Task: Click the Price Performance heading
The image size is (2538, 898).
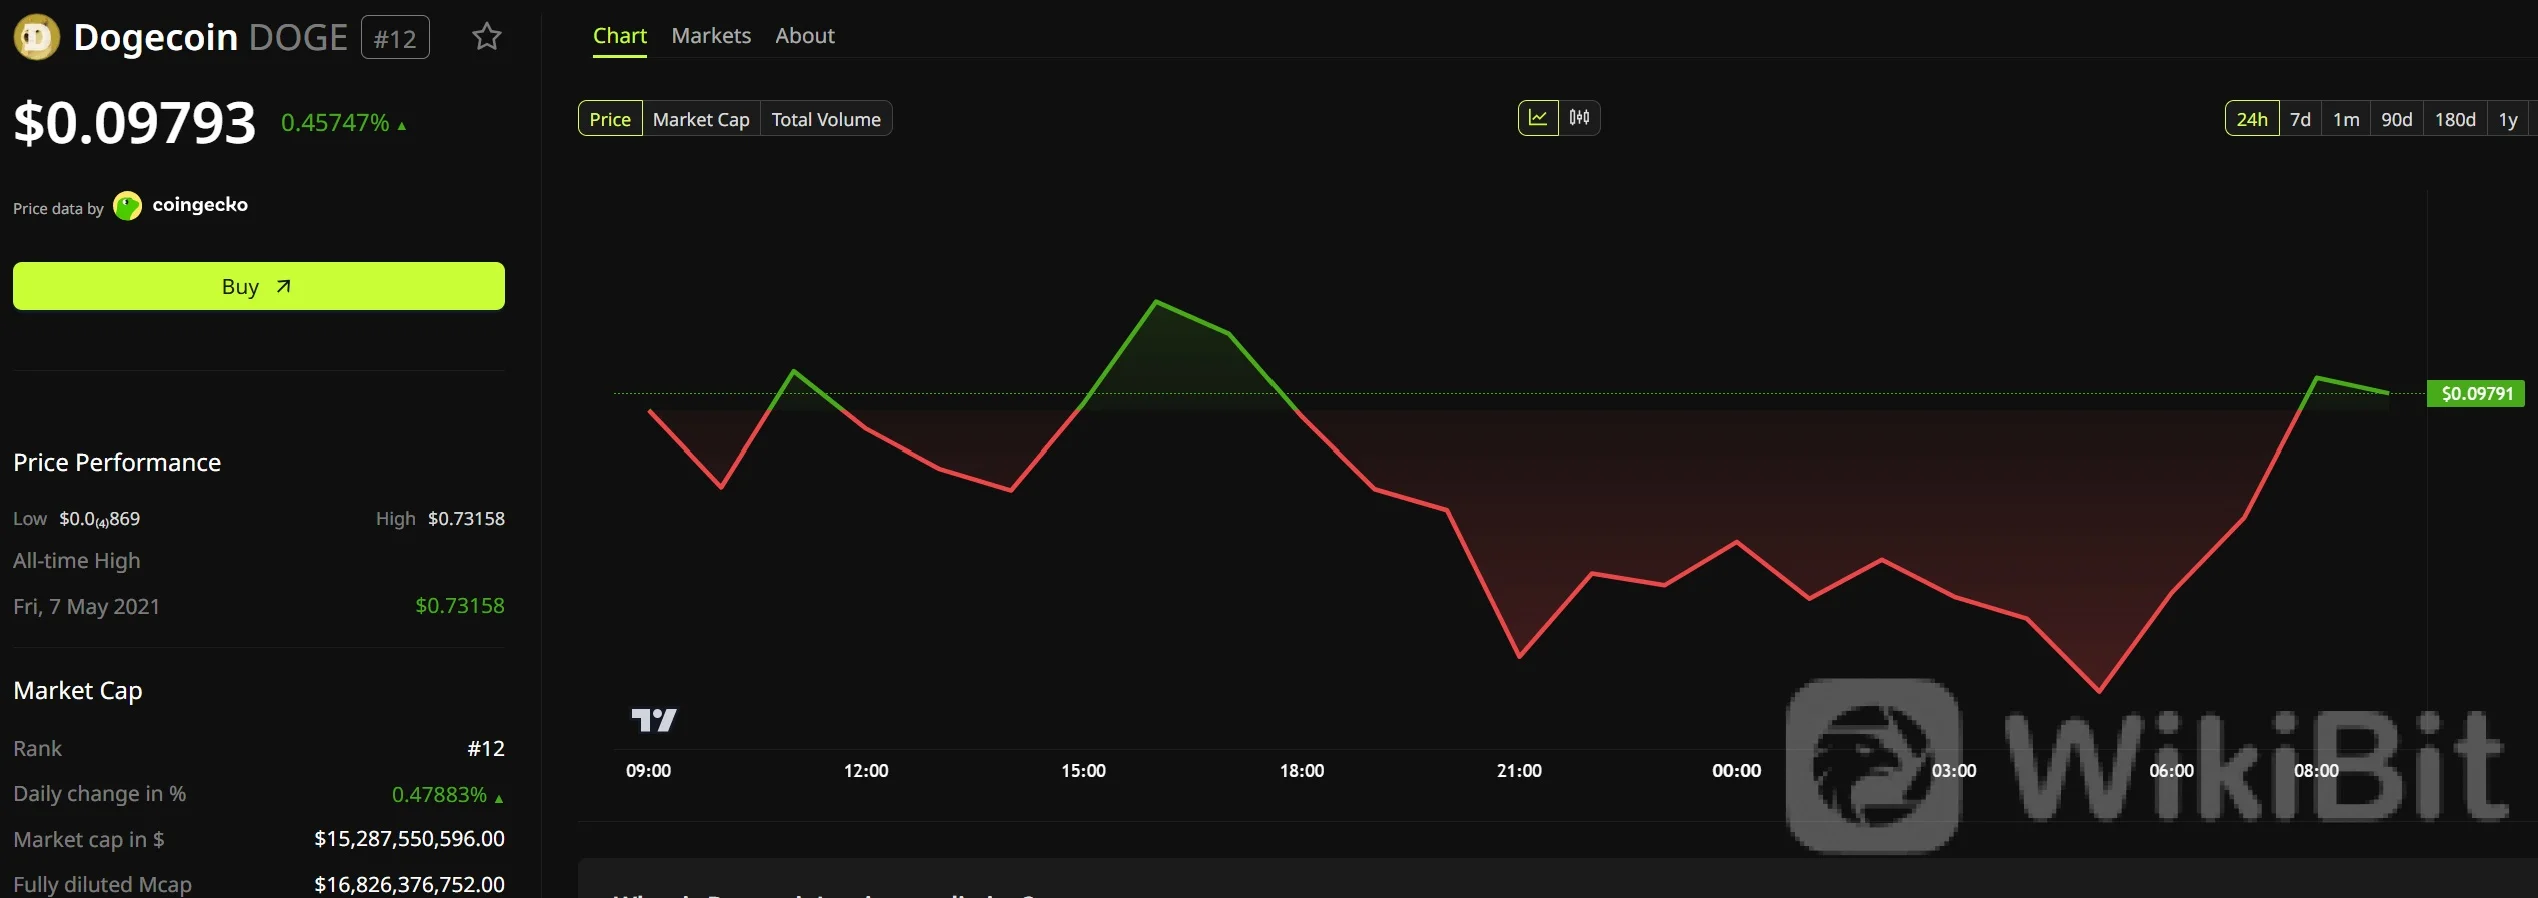Action: (x=117, y=463)
